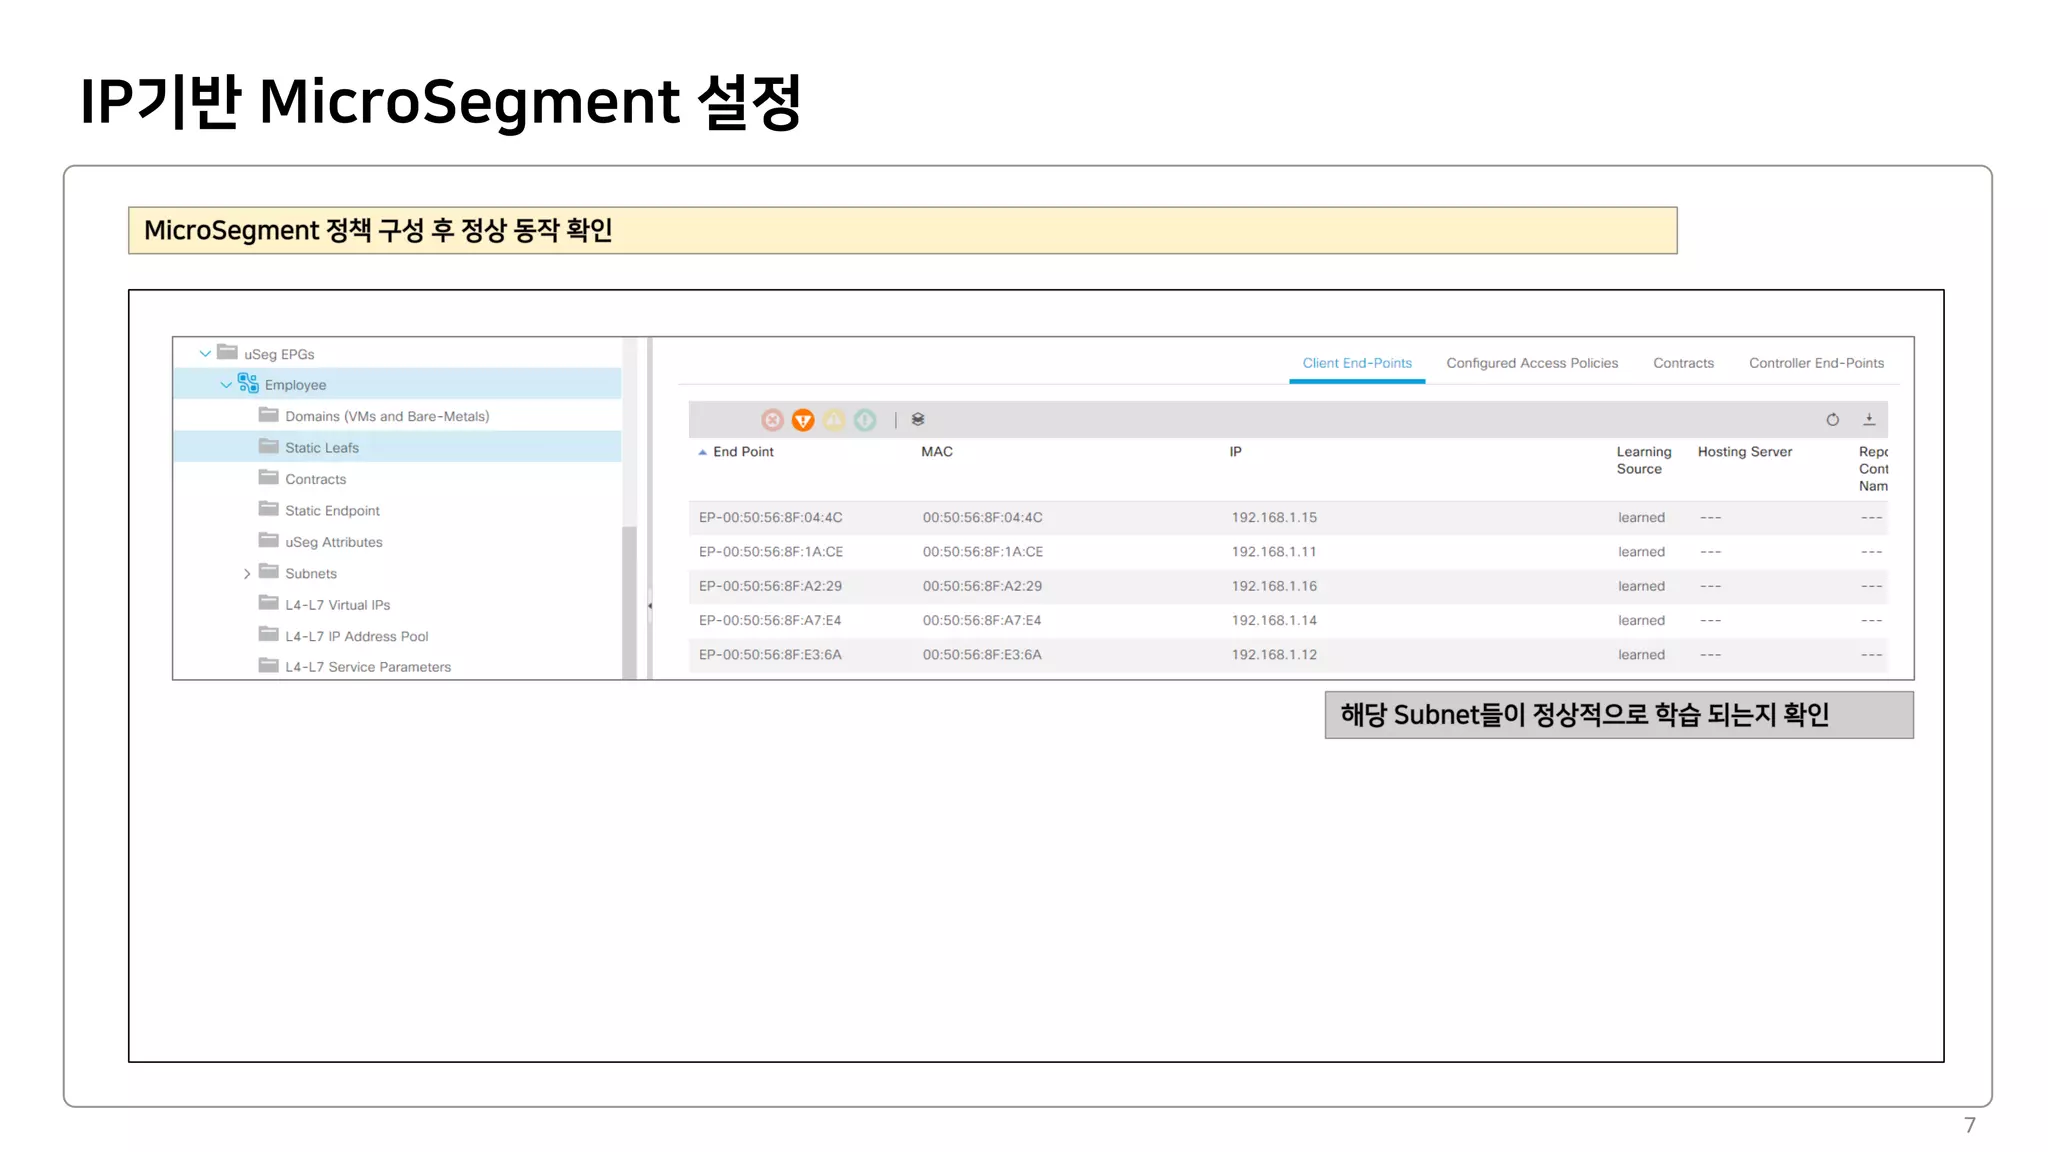Viewport: 2048px width, 1152px height.
Task: Open the Controller End-Points tab
Action: pyautogui.click(x=1816, y=363)
